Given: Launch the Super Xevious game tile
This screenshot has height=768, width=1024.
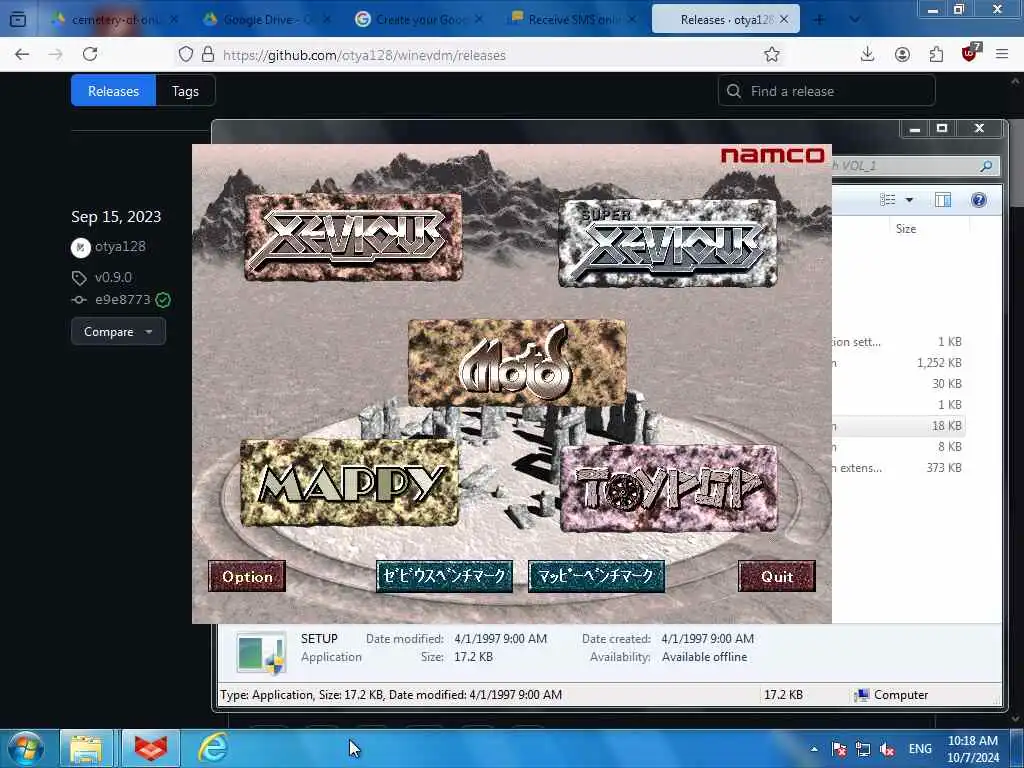Looking at the screenshot, I should point(667,243).
